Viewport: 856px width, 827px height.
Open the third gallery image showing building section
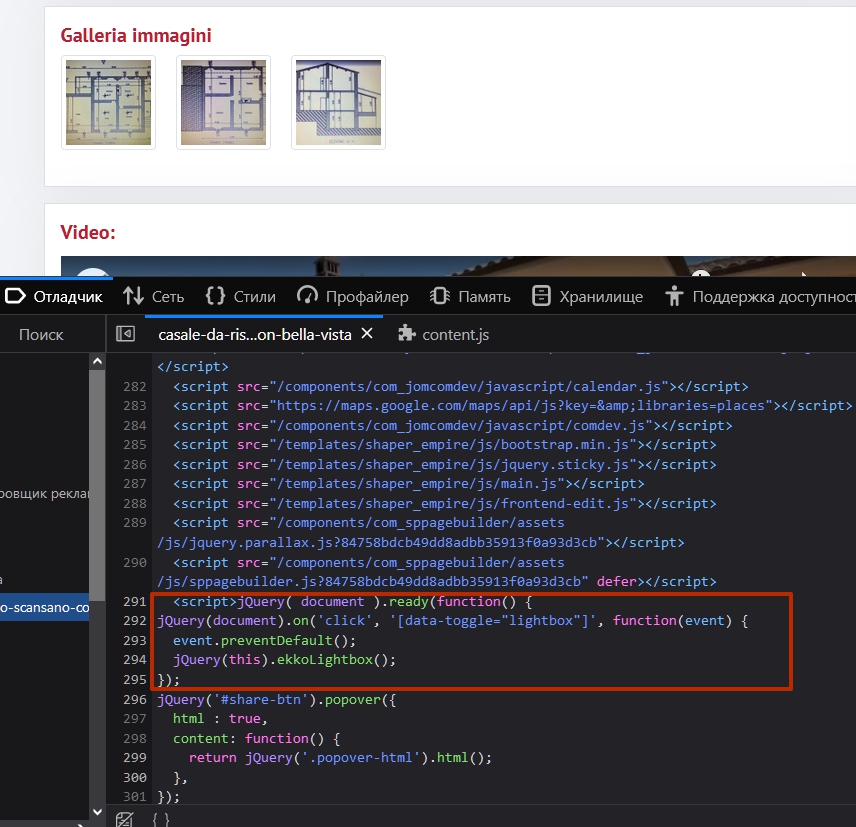pyautogui.click(x=338, y=102)
